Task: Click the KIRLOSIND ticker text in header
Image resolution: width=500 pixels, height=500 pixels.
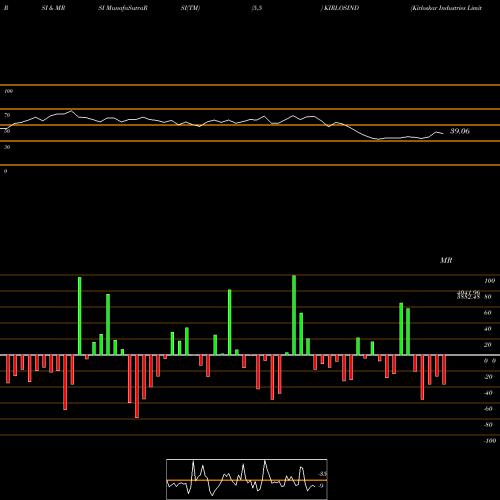Action: (x=342, y=8)
